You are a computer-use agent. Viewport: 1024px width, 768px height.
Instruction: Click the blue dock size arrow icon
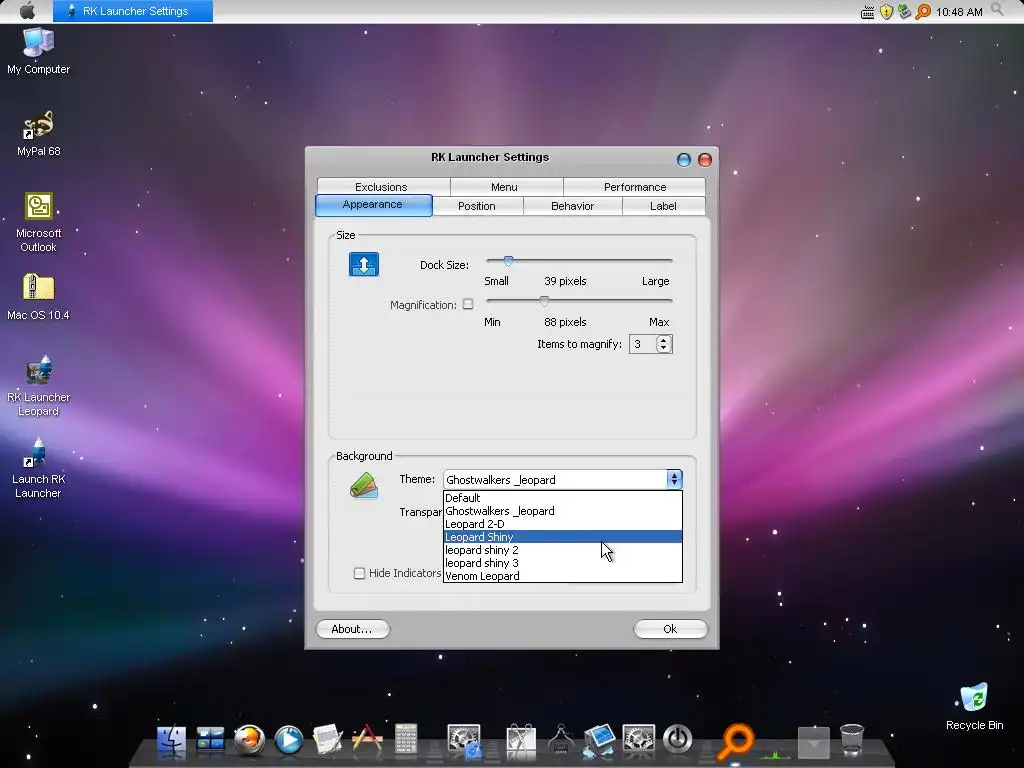point(364,264)
